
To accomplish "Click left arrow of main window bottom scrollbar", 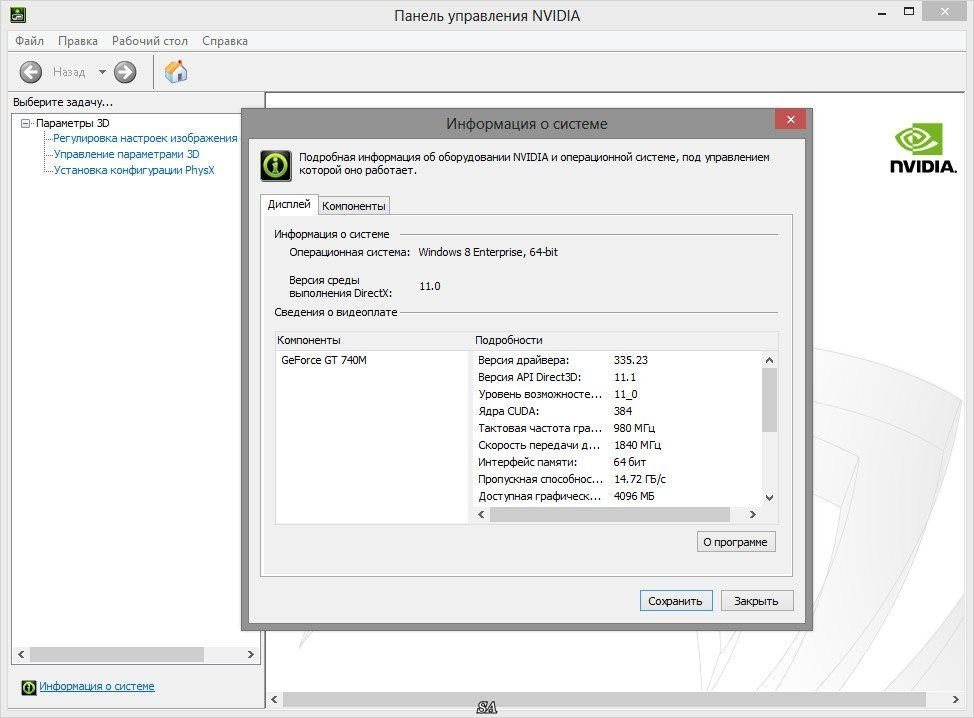I will coord(275,699).
